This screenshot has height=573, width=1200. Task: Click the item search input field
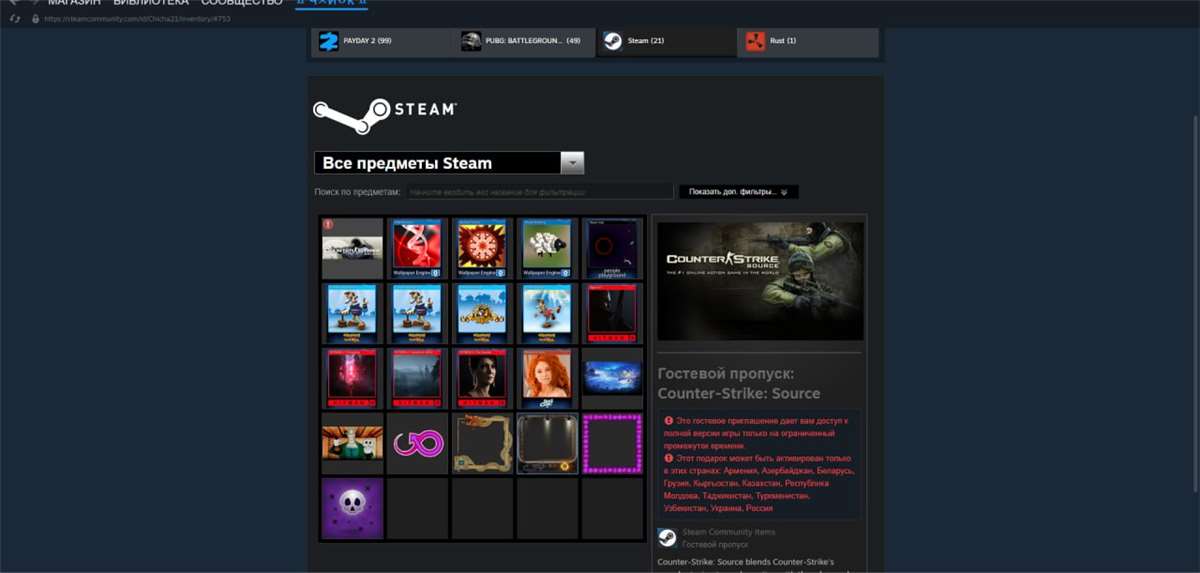[x=540, y=192]
